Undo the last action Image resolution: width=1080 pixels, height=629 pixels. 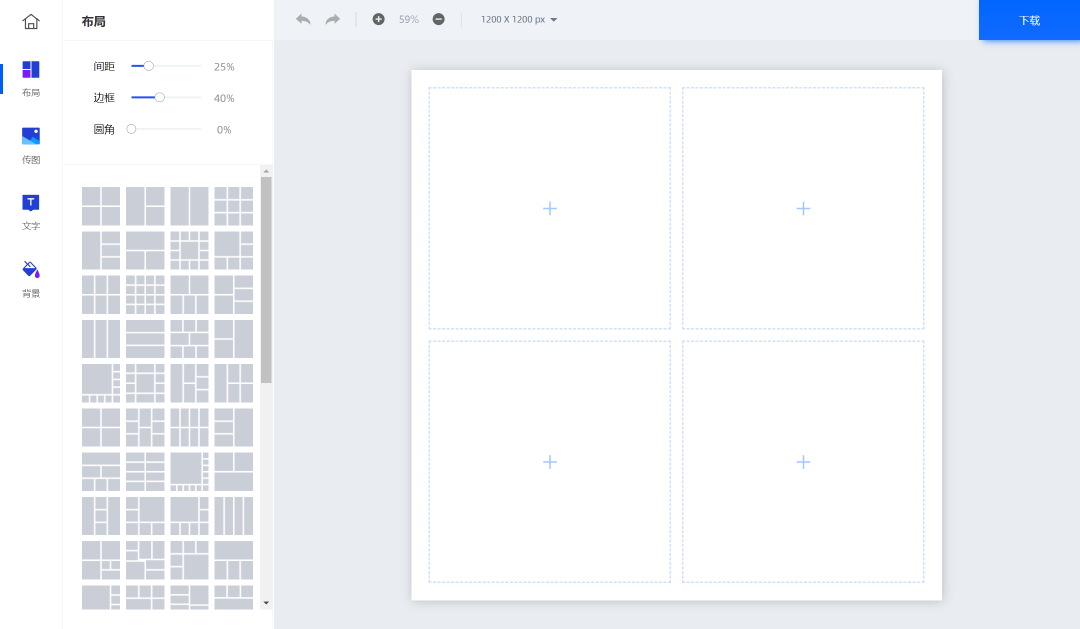pos(303,19)
